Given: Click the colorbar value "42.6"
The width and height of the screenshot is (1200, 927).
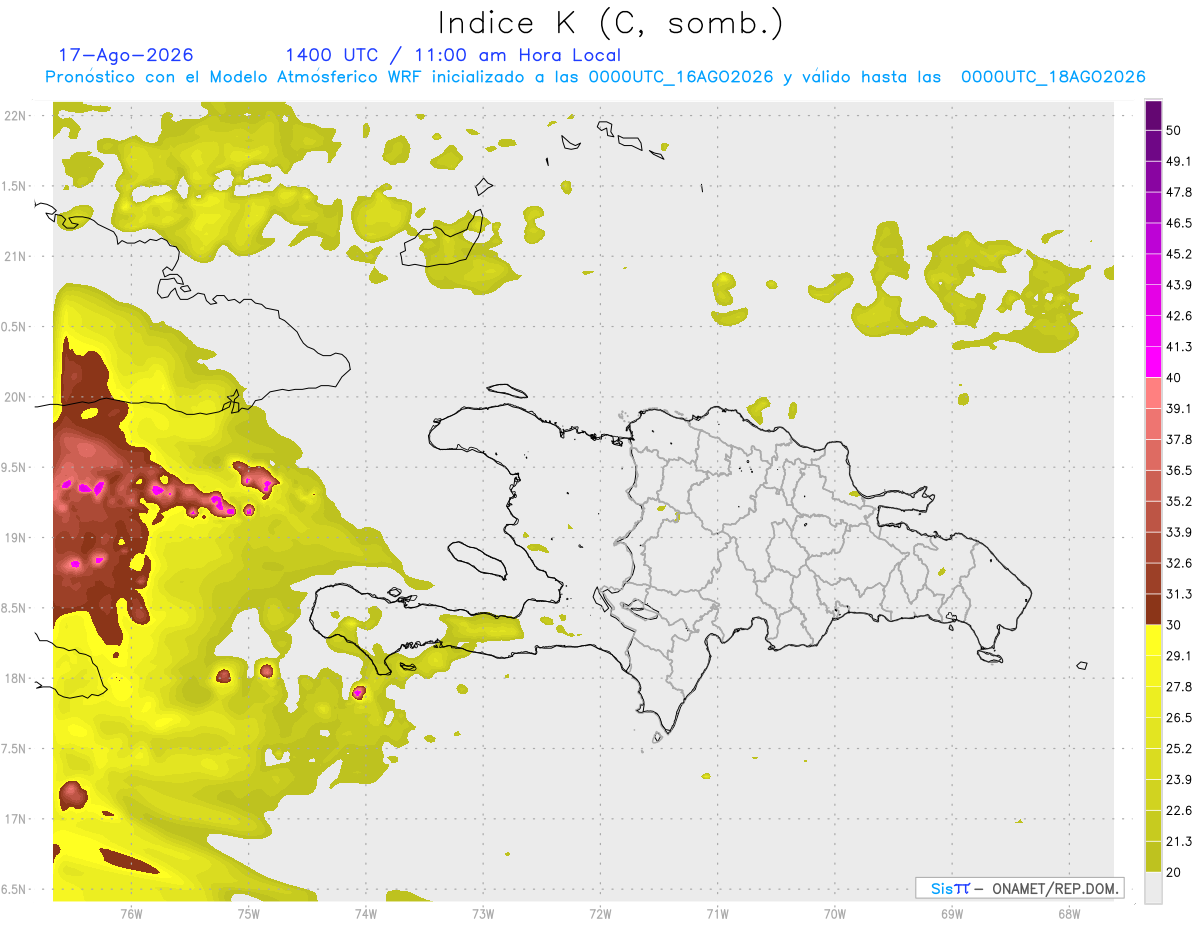Looking at the screenshot, I should [x=1179, y=316].
